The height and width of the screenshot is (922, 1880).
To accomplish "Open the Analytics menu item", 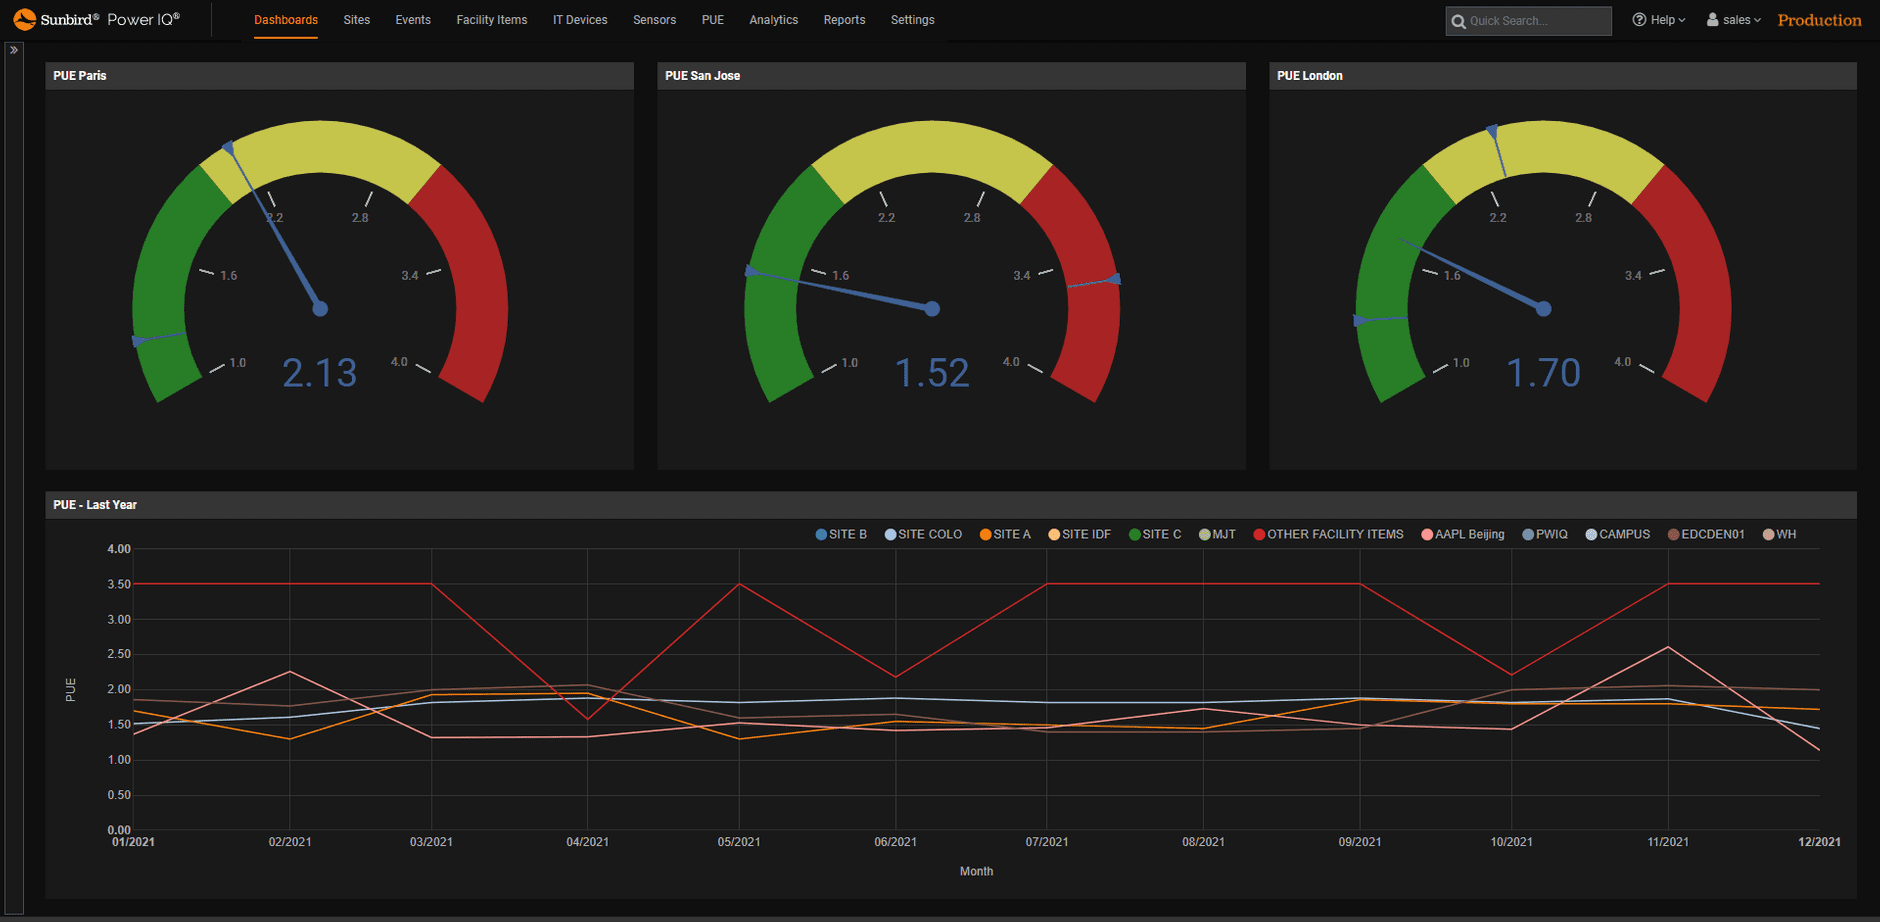I will 773,19.
